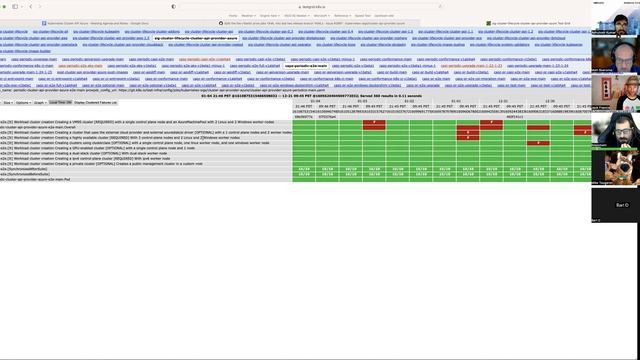Go back with the browser back arrow
Viewport: 640px width, 360px height.
(x=31, y=7)
